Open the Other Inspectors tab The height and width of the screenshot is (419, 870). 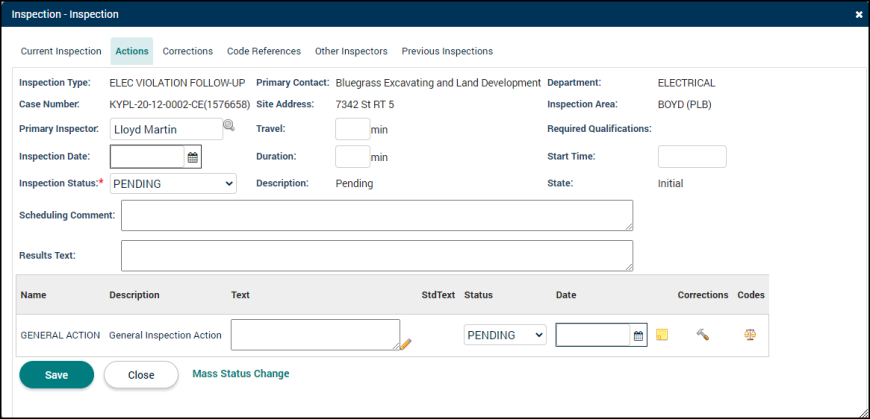click(351, 51)
